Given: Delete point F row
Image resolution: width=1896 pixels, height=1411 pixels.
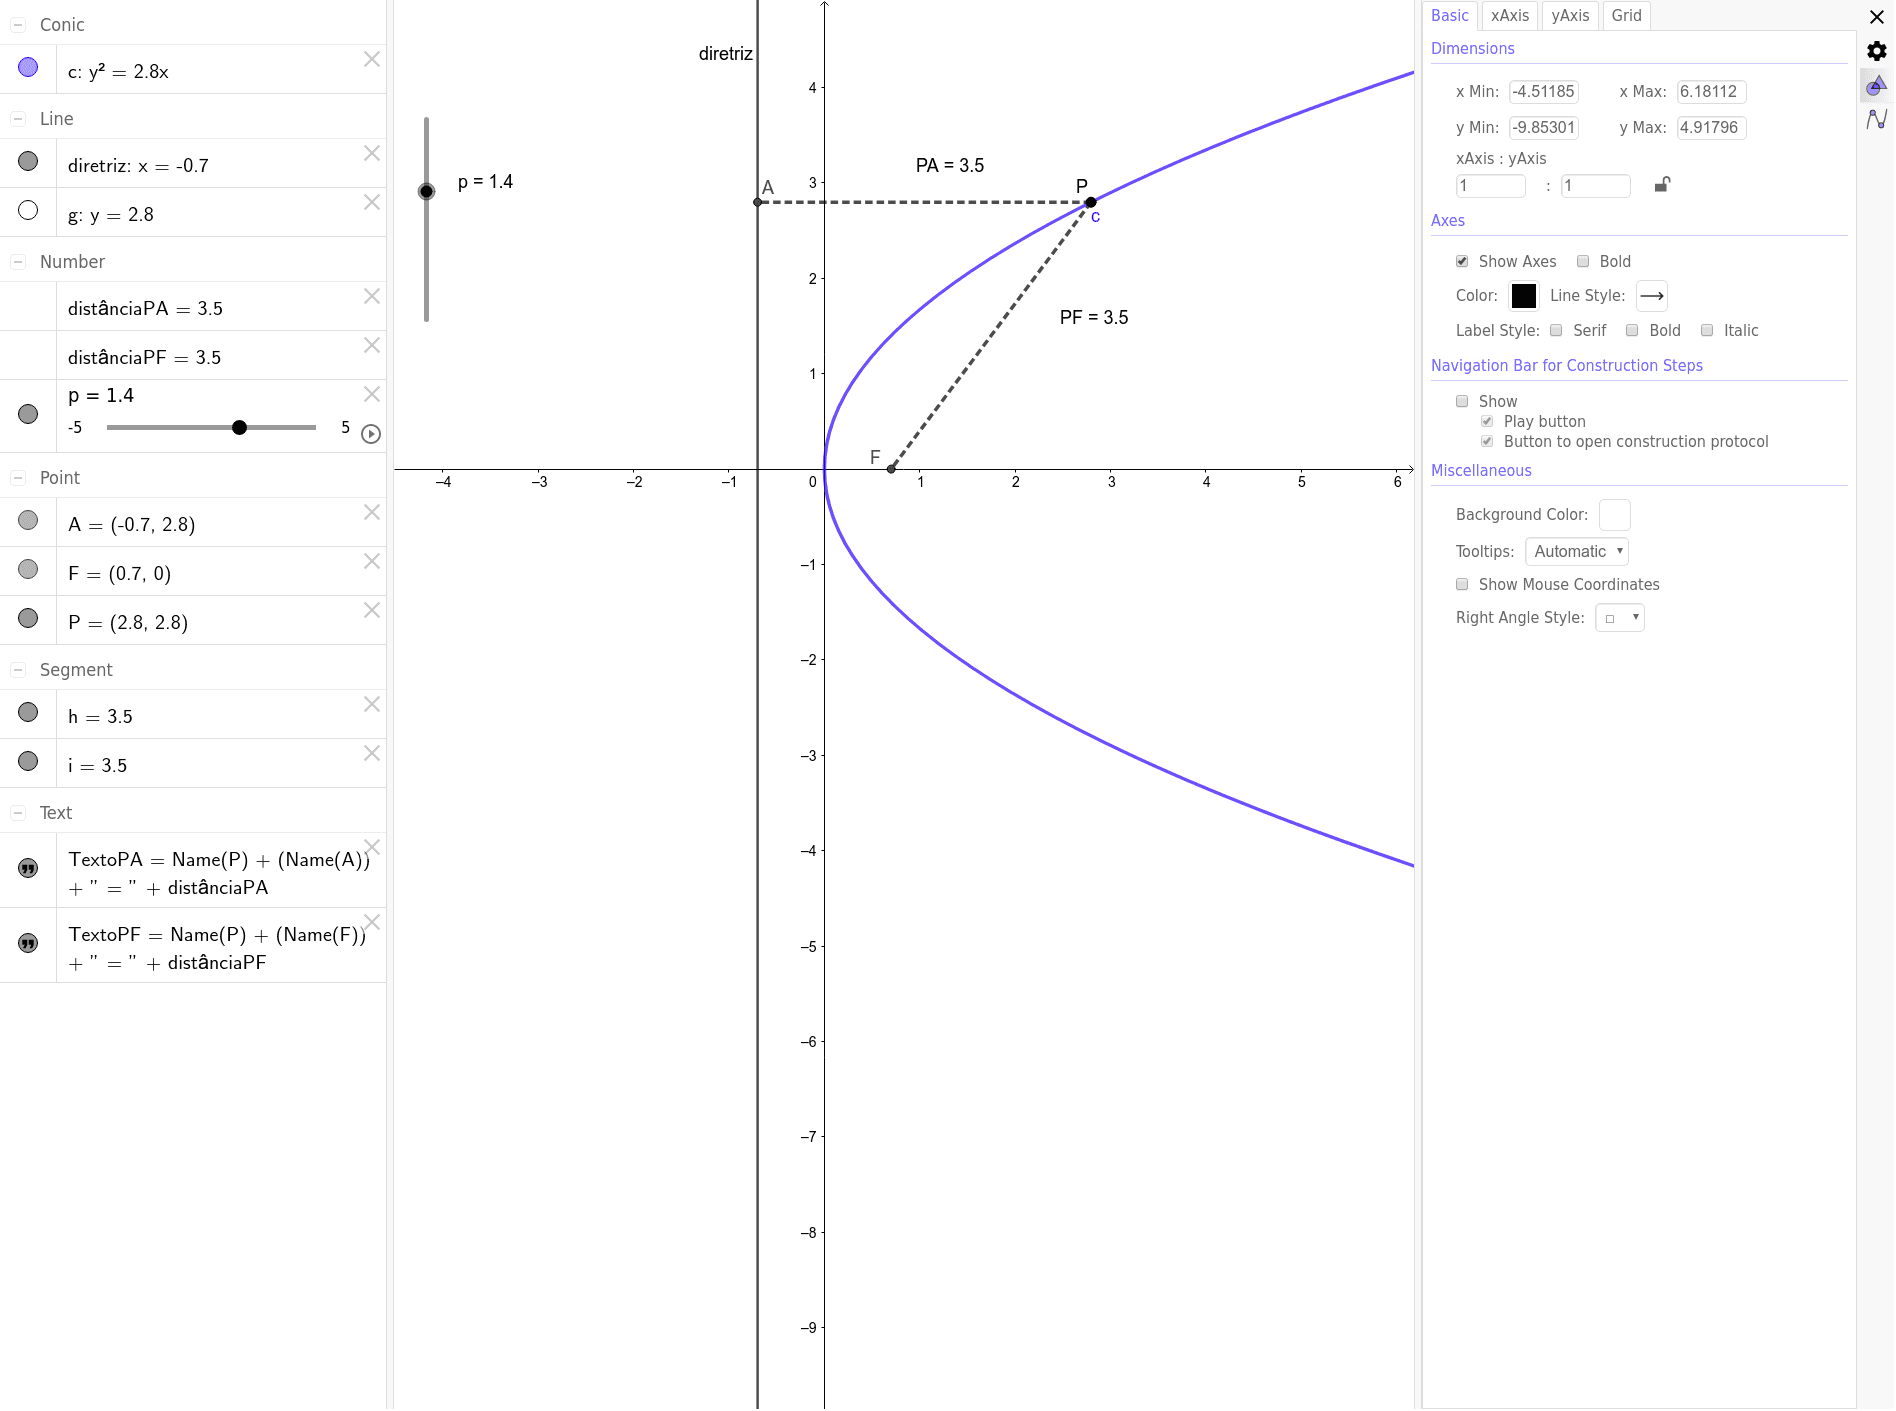Looking at the screenshot, I should tap(372, 561).
